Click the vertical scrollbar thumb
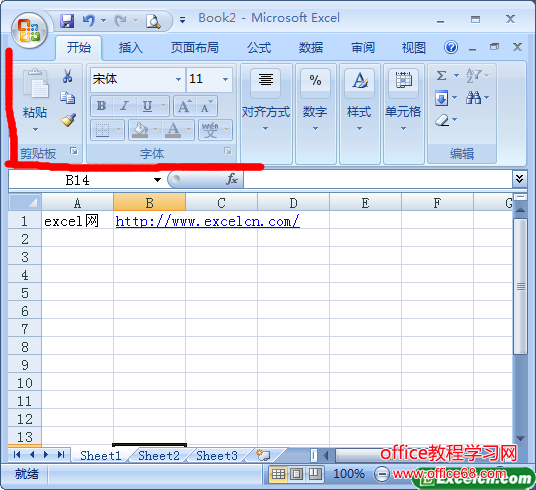 [520, 287]
